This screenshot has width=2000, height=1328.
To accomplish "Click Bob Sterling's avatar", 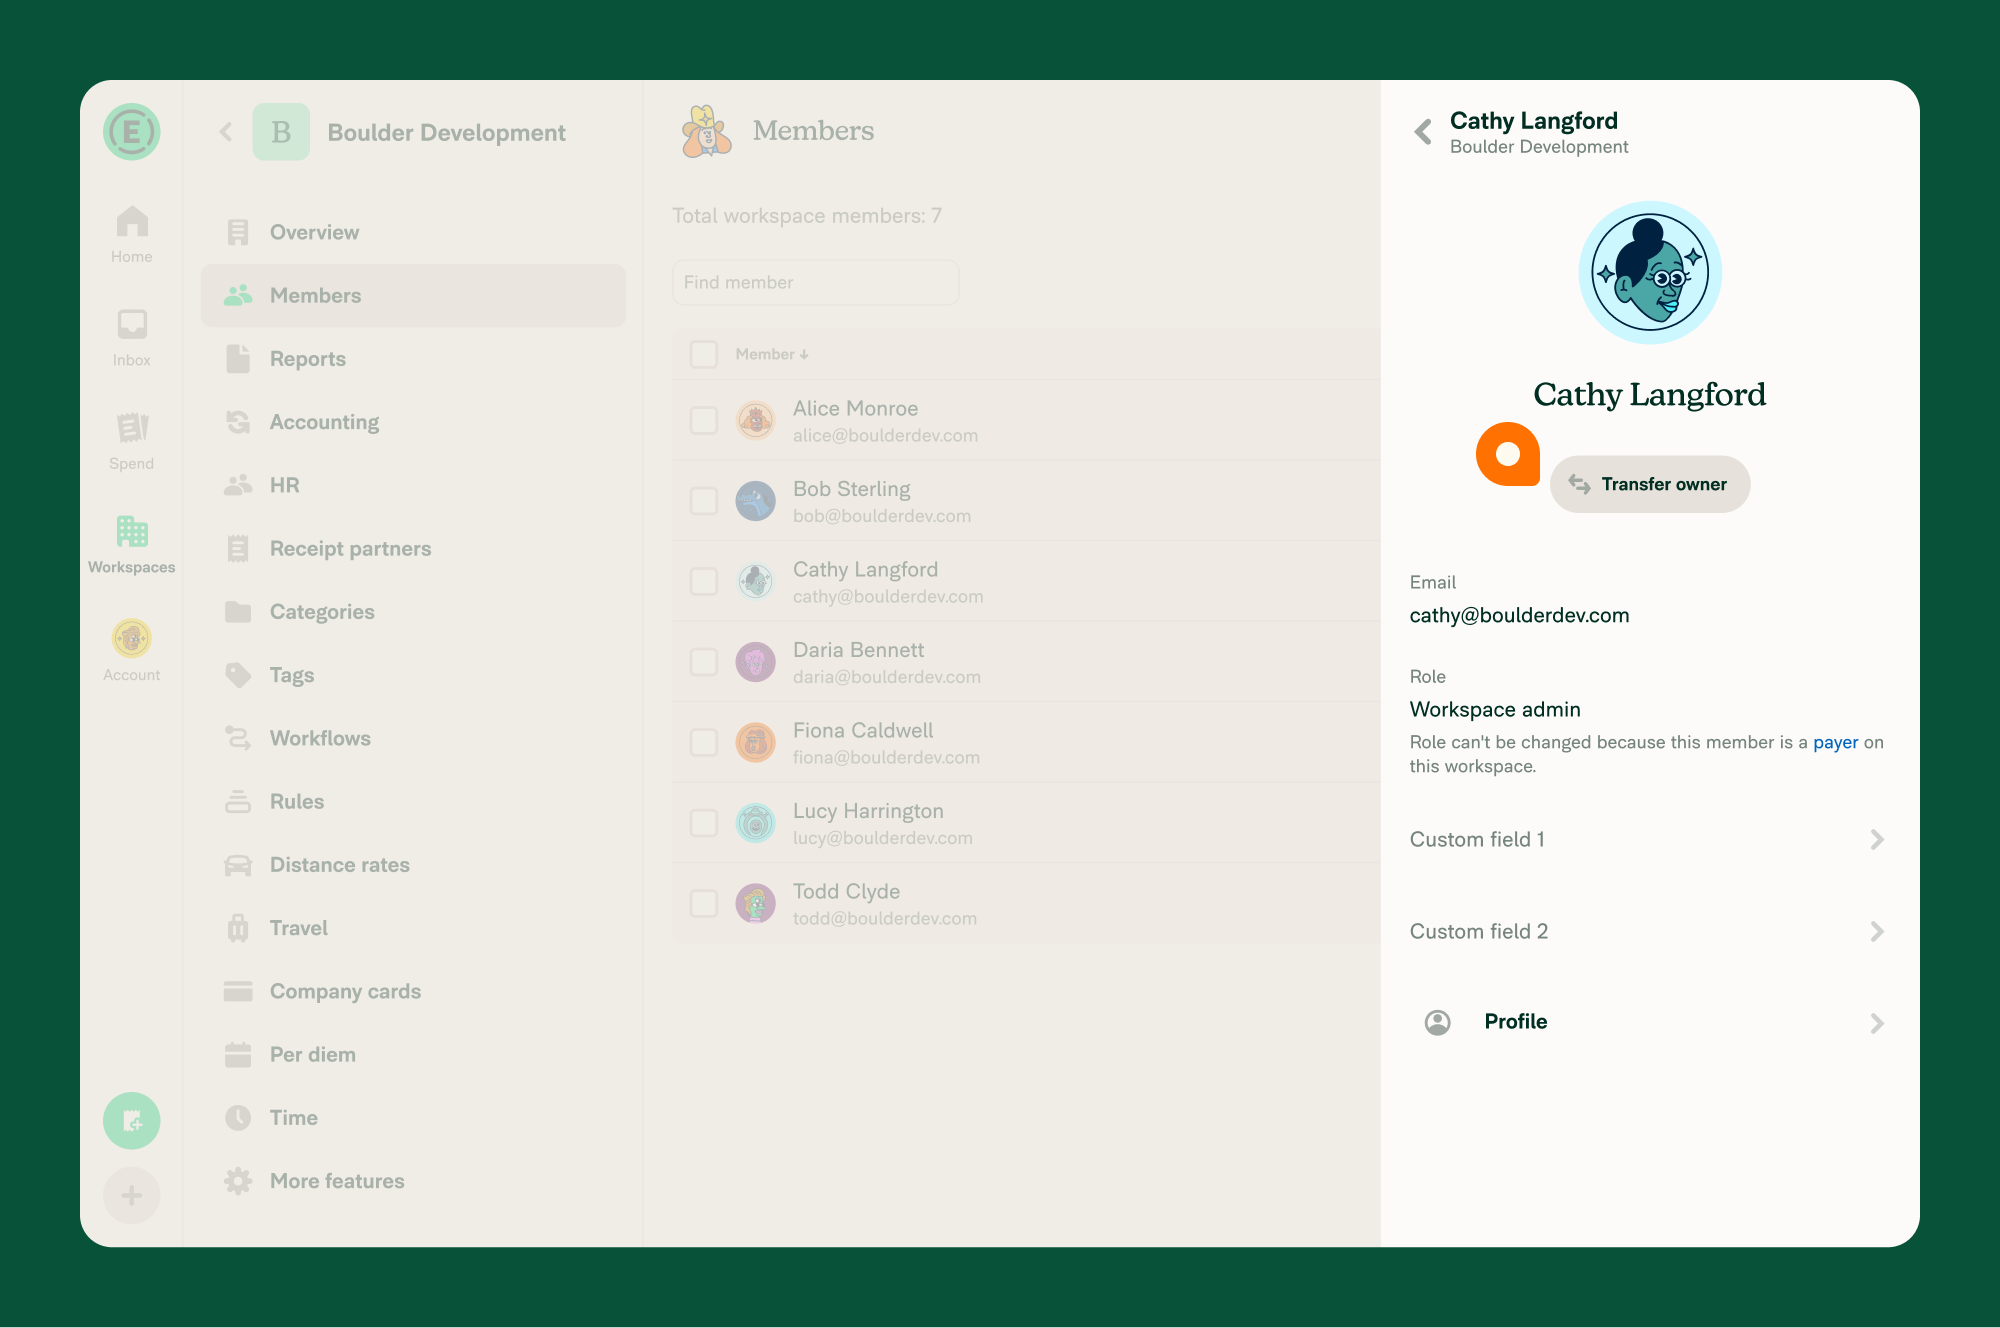I will tap(755, 501).
